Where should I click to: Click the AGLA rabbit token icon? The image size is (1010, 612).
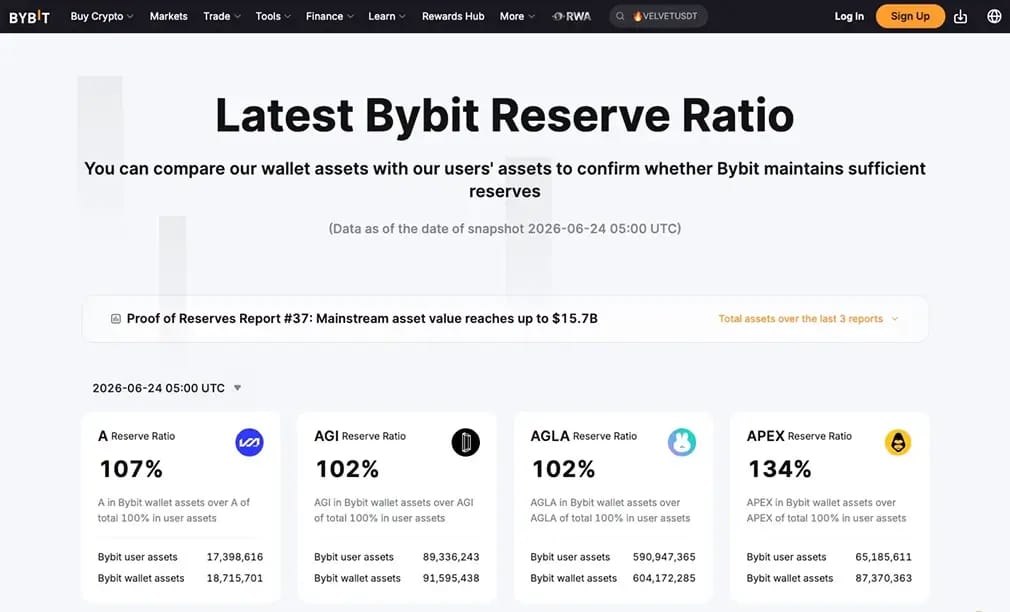681,443
